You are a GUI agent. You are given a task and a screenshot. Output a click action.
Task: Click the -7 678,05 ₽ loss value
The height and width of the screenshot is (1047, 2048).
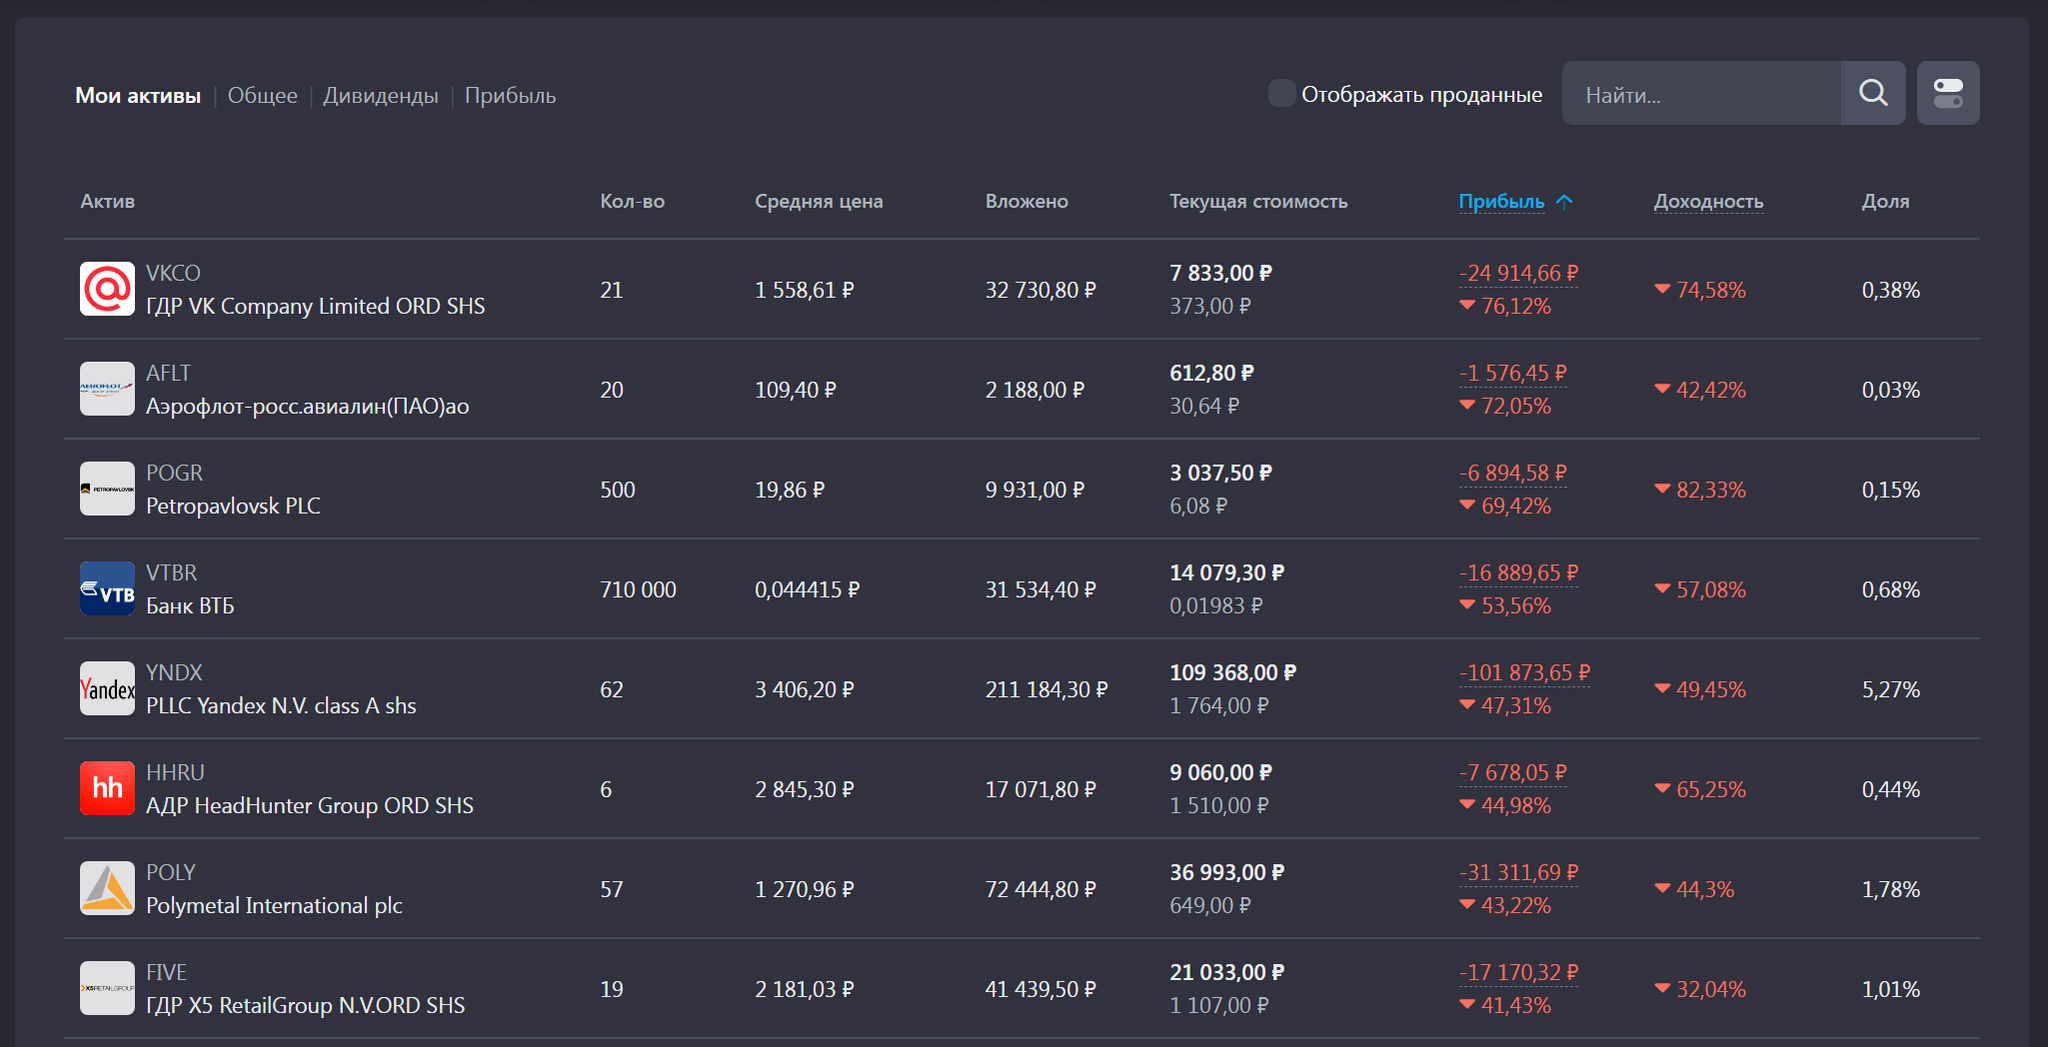click(1513, 773)
